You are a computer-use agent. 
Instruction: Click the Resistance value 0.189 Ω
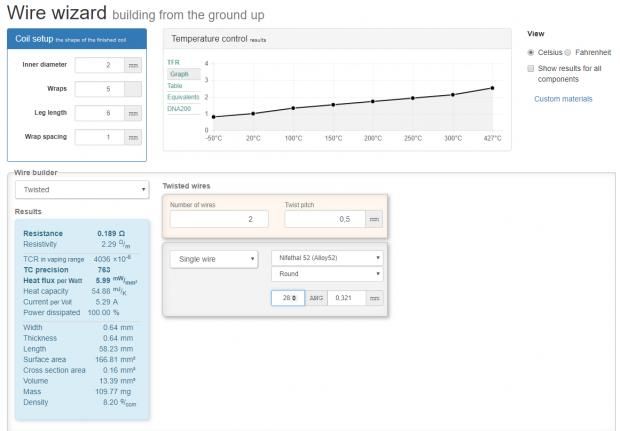[x=111, y=234]
